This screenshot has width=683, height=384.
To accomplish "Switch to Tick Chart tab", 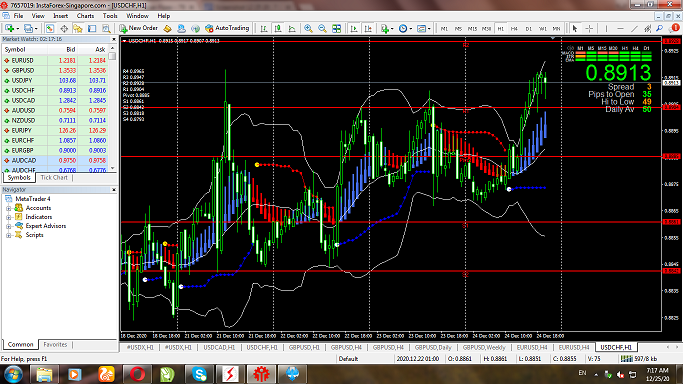I will pos(54,178).
